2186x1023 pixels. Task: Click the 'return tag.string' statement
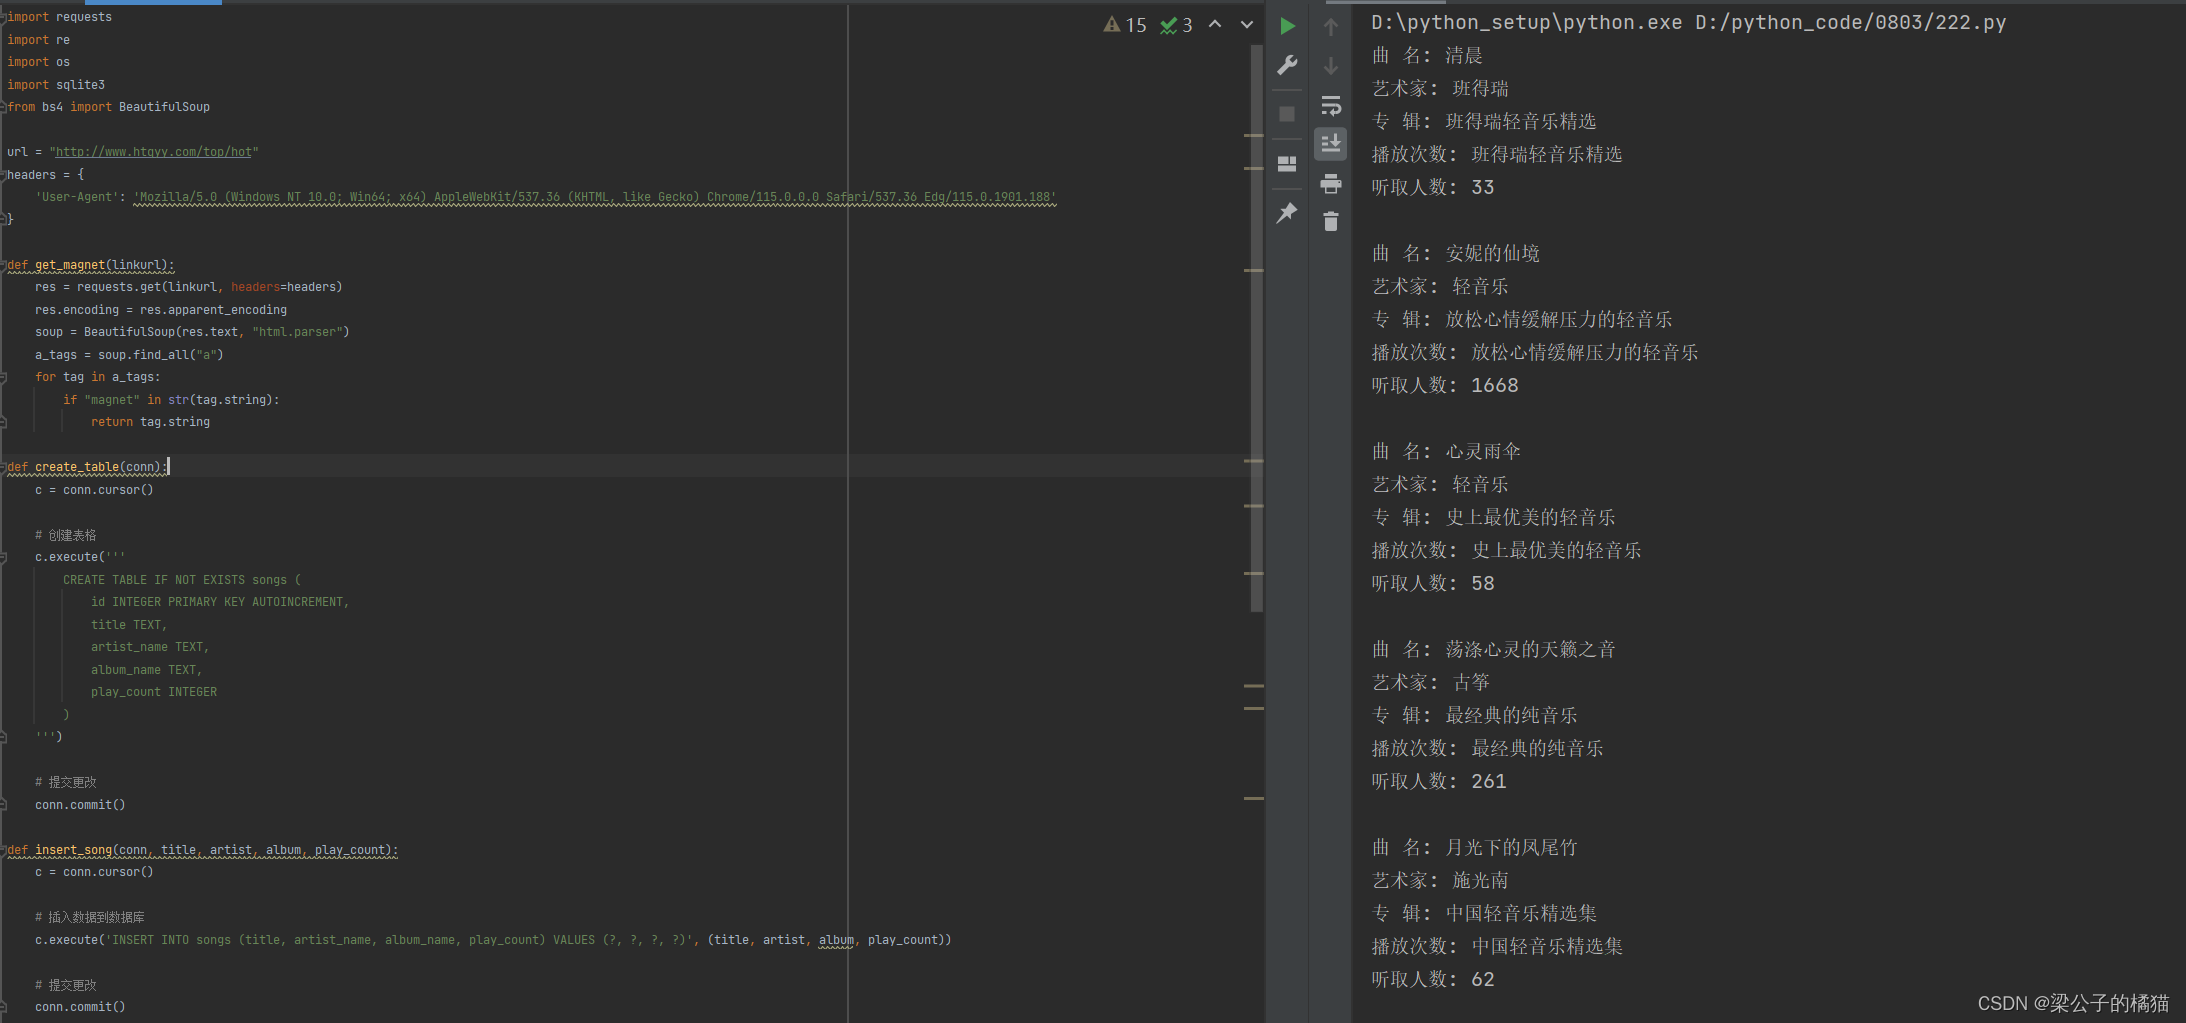click(150, 422)
